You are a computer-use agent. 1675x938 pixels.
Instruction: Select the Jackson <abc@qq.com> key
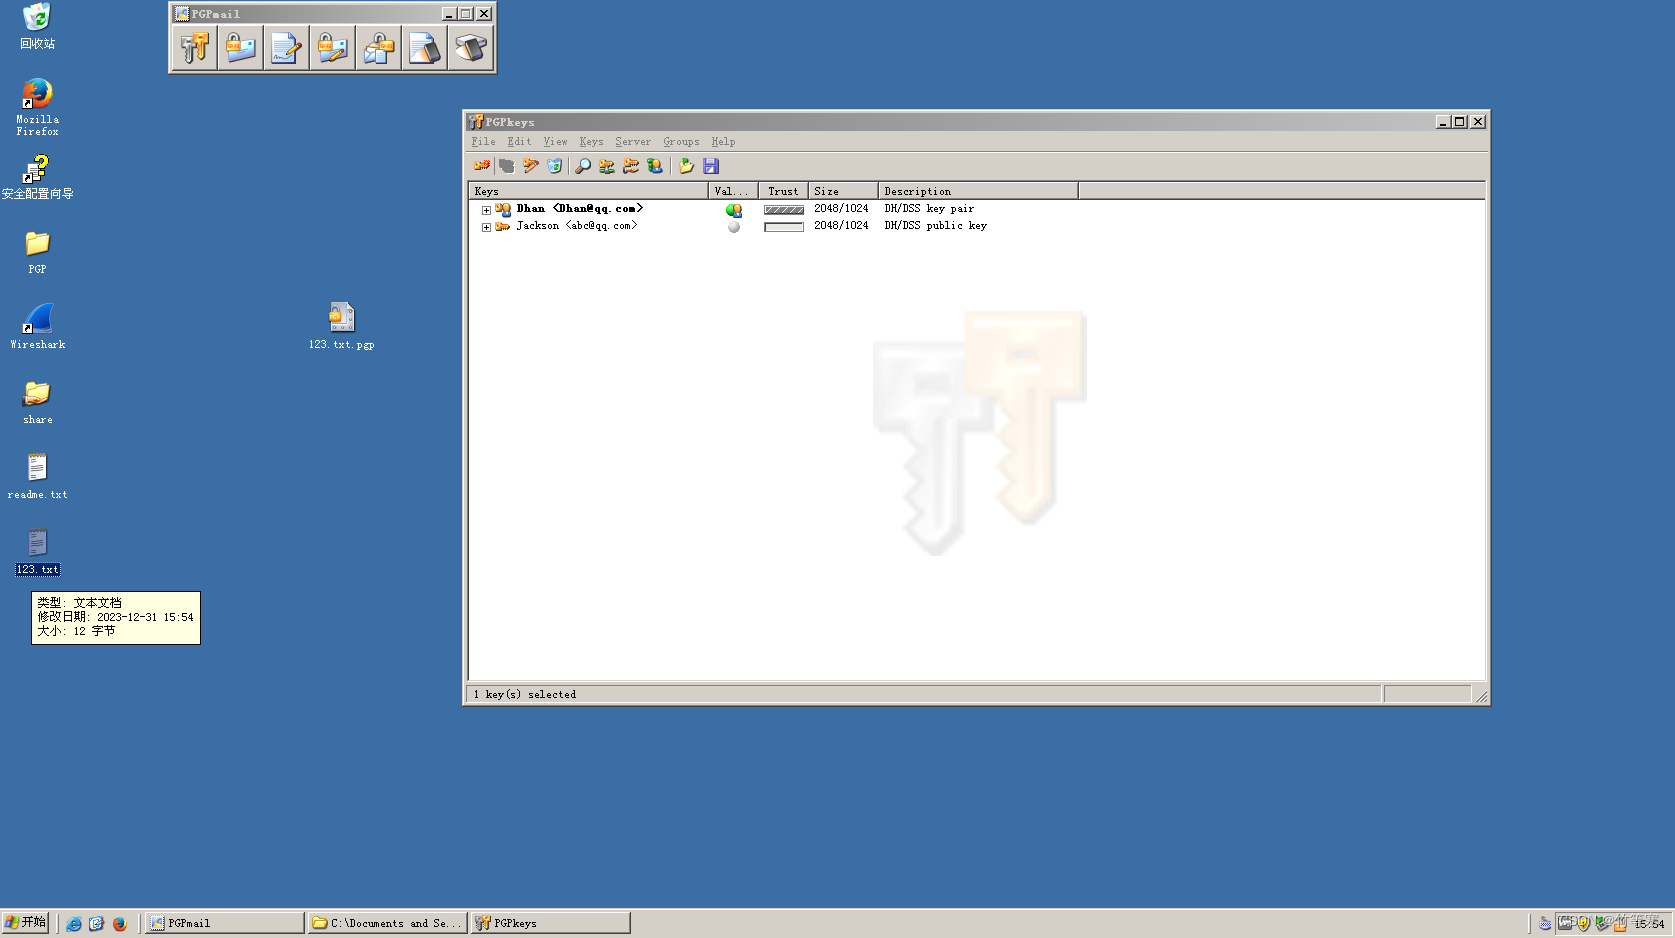(x=576, y=226)
